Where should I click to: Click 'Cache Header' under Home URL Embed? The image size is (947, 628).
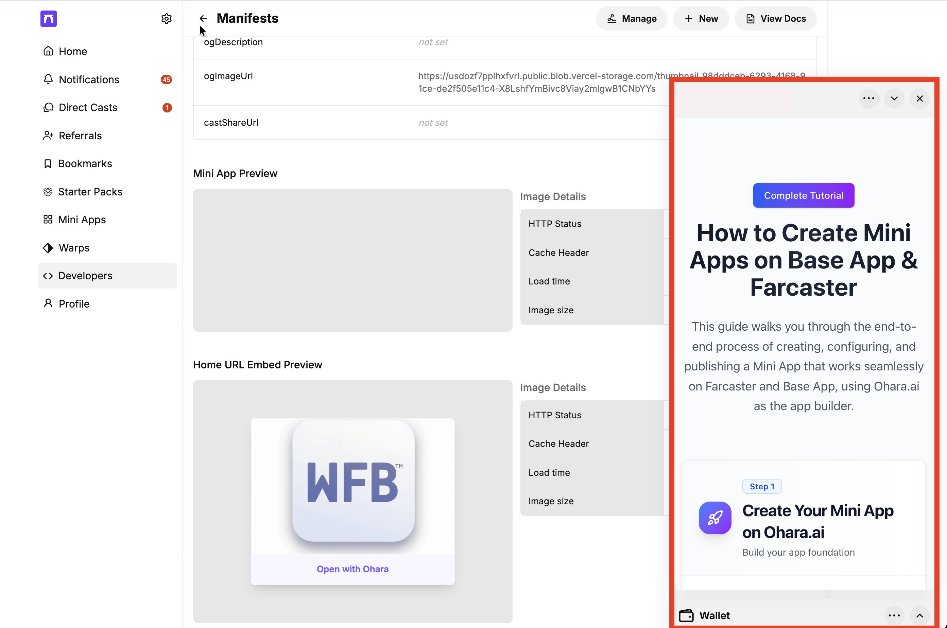558,444
